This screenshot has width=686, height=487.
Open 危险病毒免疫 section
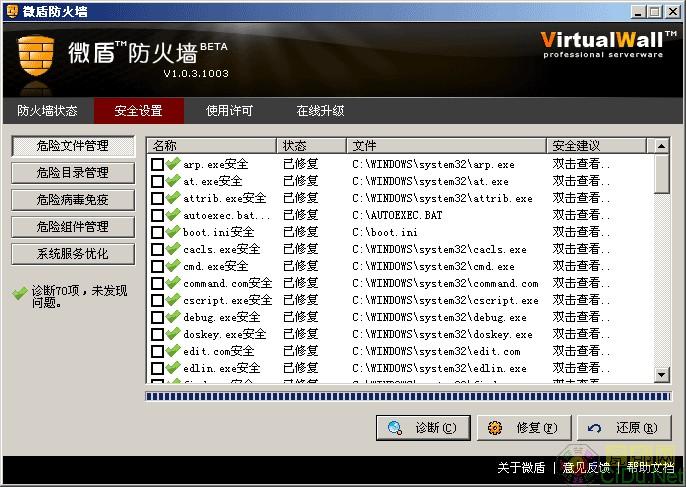(73, 200)
